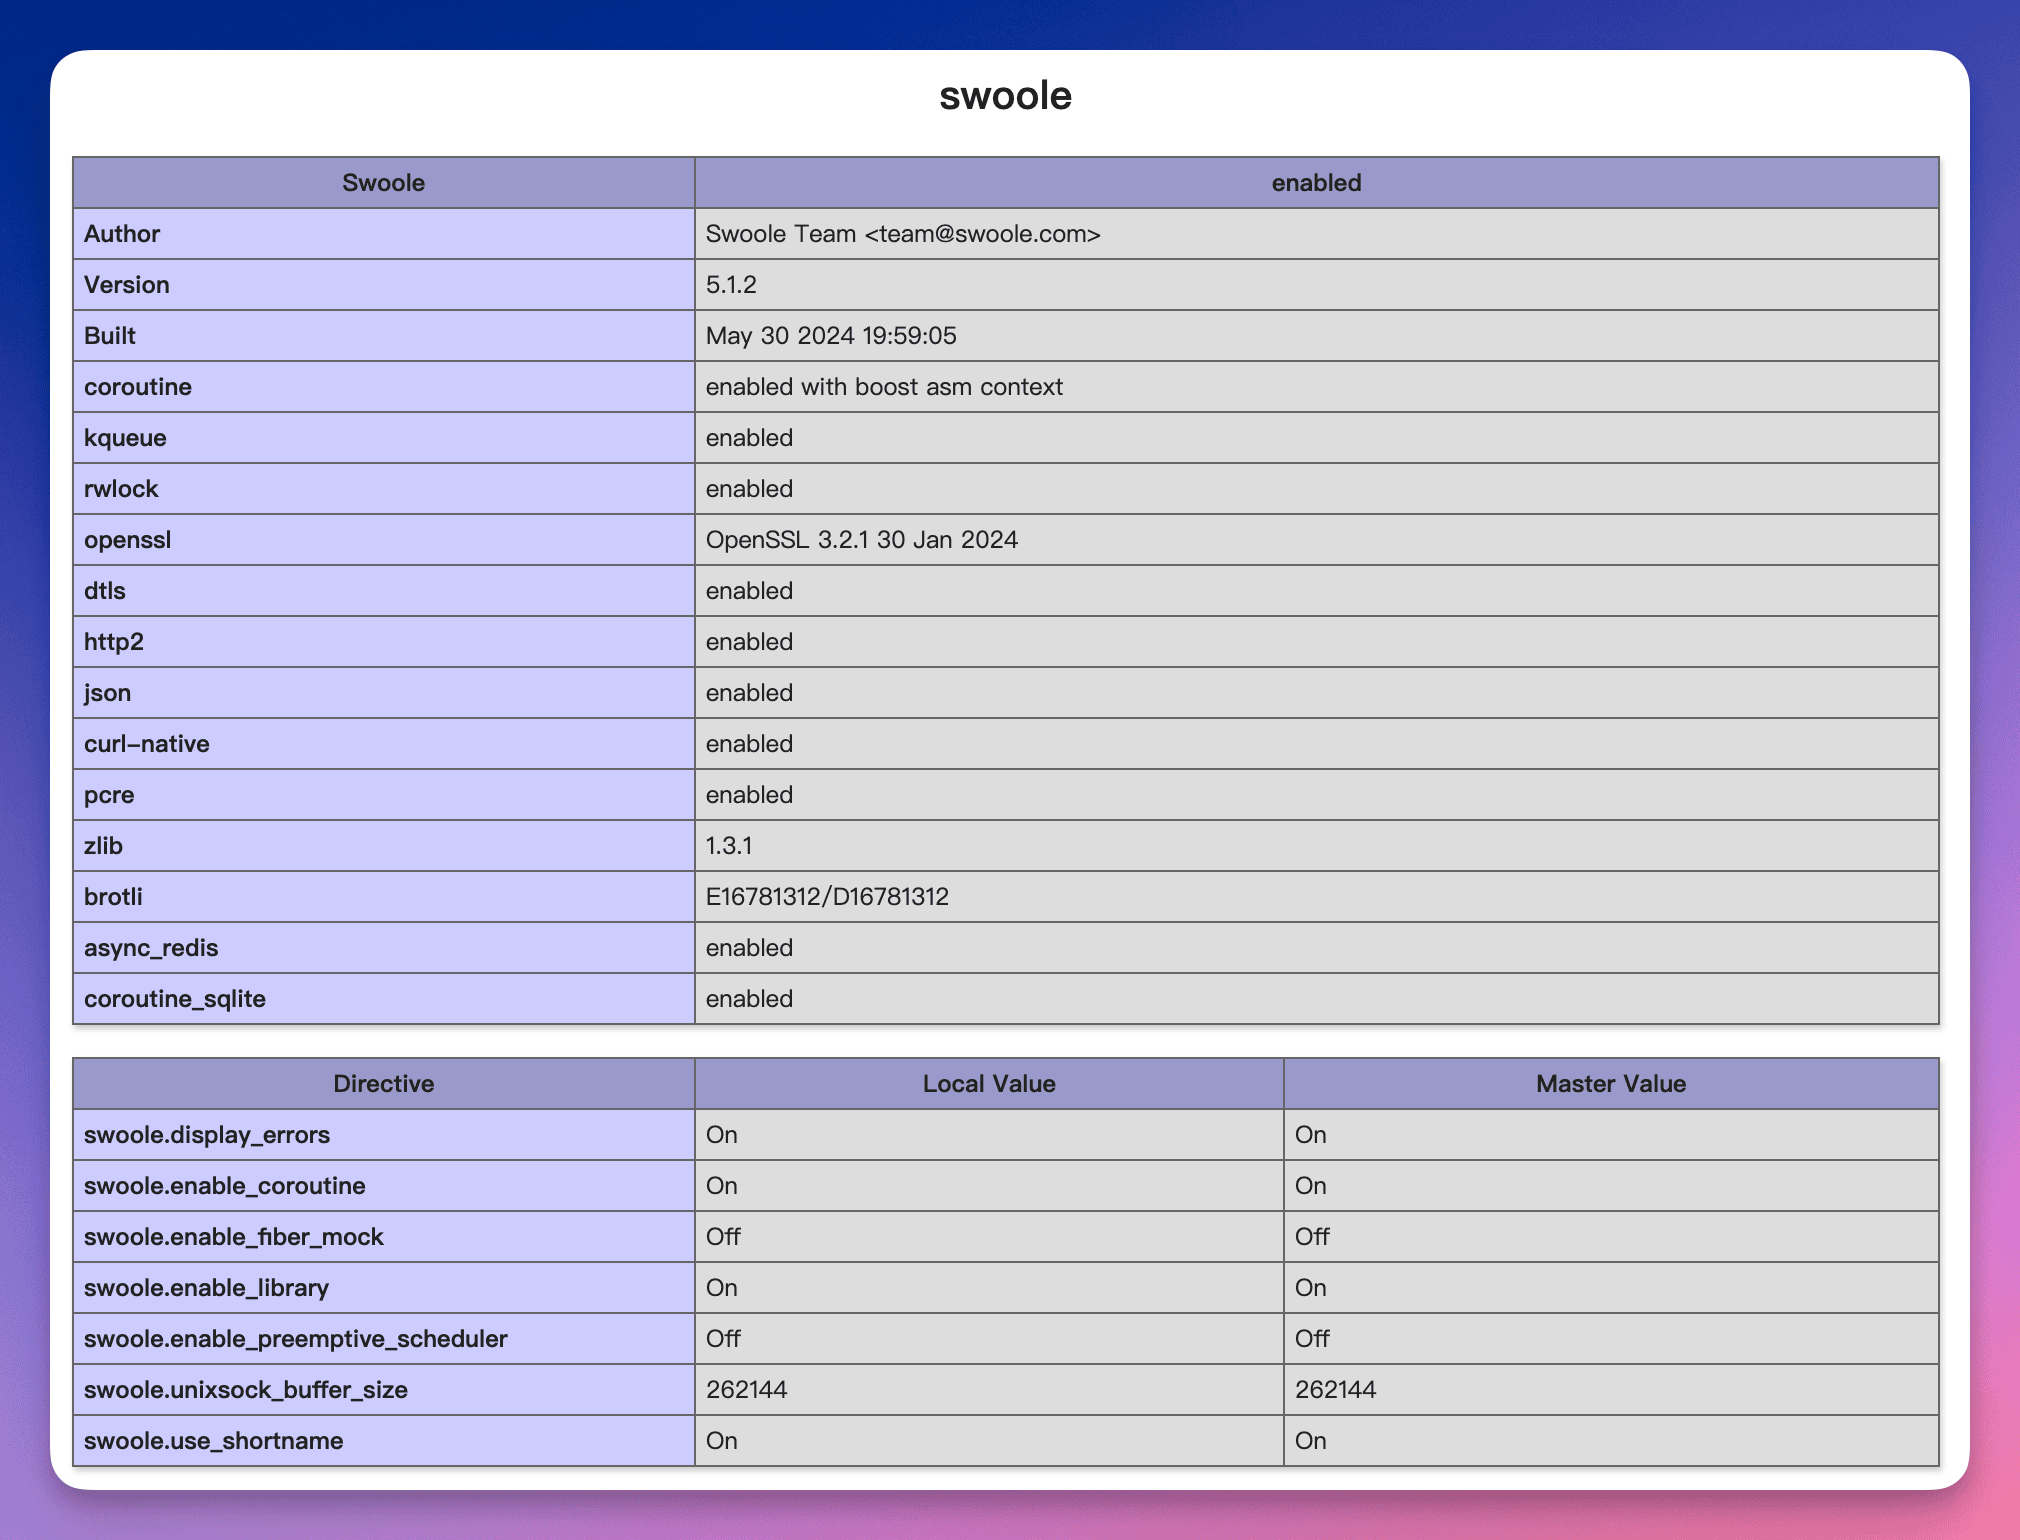Select 'enabled with boost asm context' value
2020x1540 pixels.
pyautogui.click(x=884, y=387)
